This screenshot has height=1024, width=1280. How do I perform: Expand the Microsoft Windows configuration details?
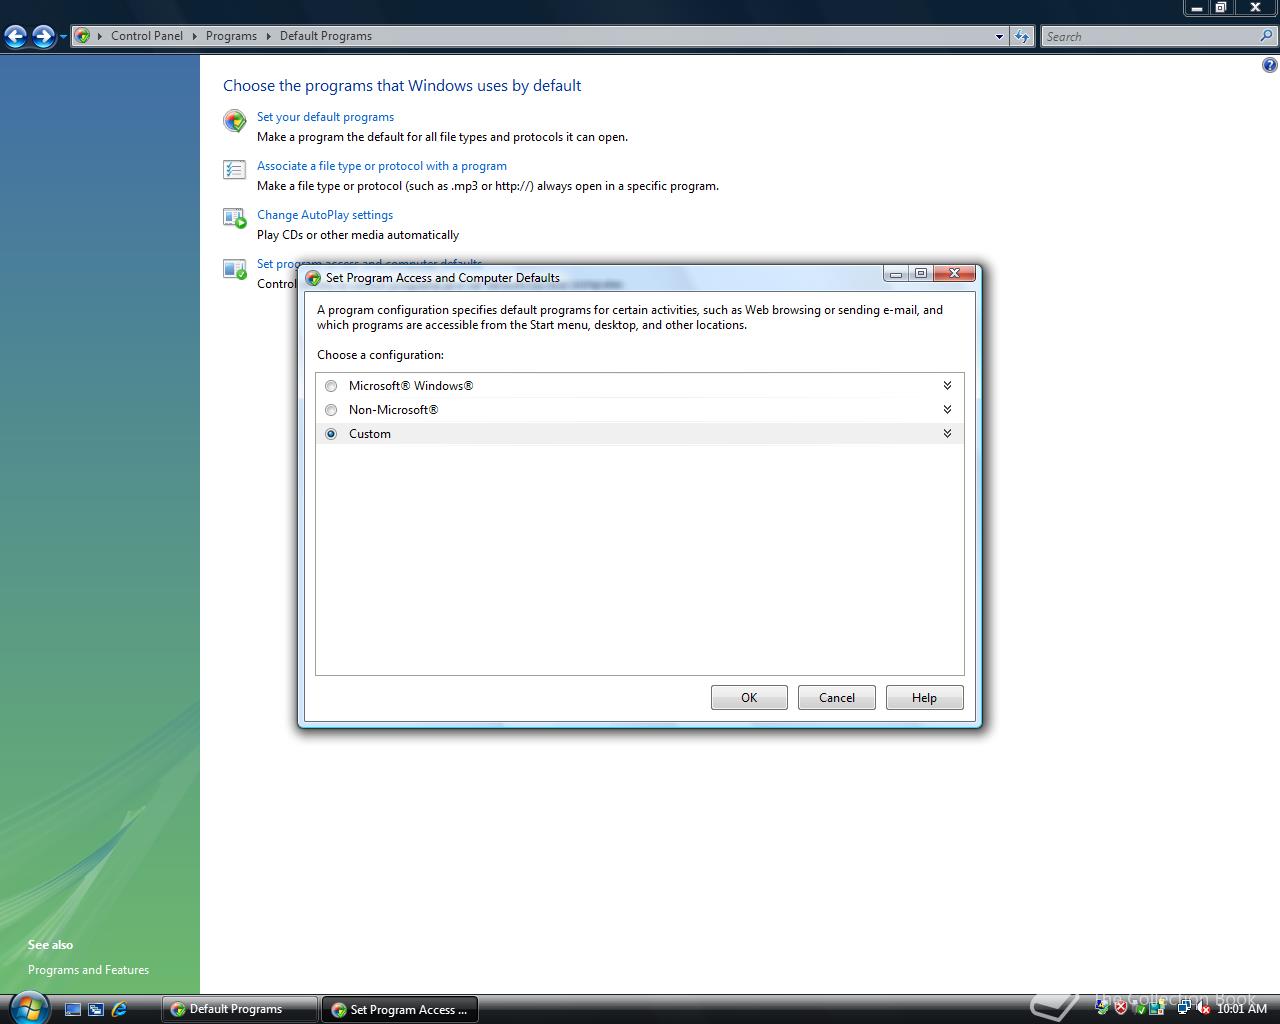coord(947,385)
